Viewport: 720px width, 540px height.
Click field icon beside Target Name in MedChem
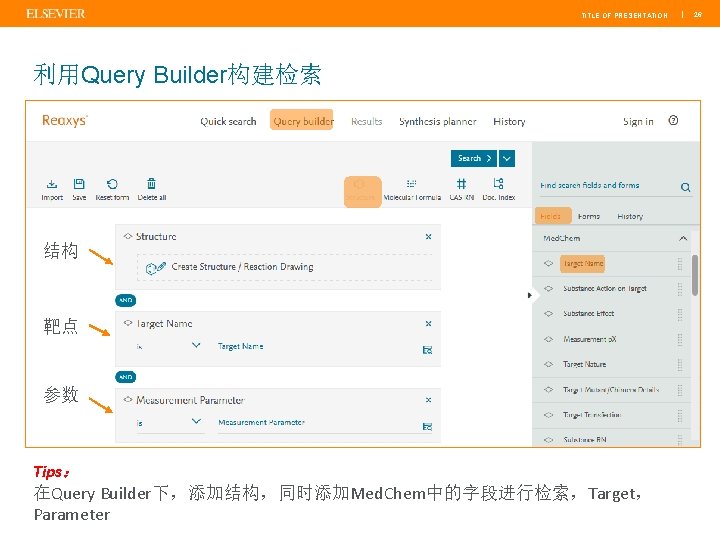548,264
